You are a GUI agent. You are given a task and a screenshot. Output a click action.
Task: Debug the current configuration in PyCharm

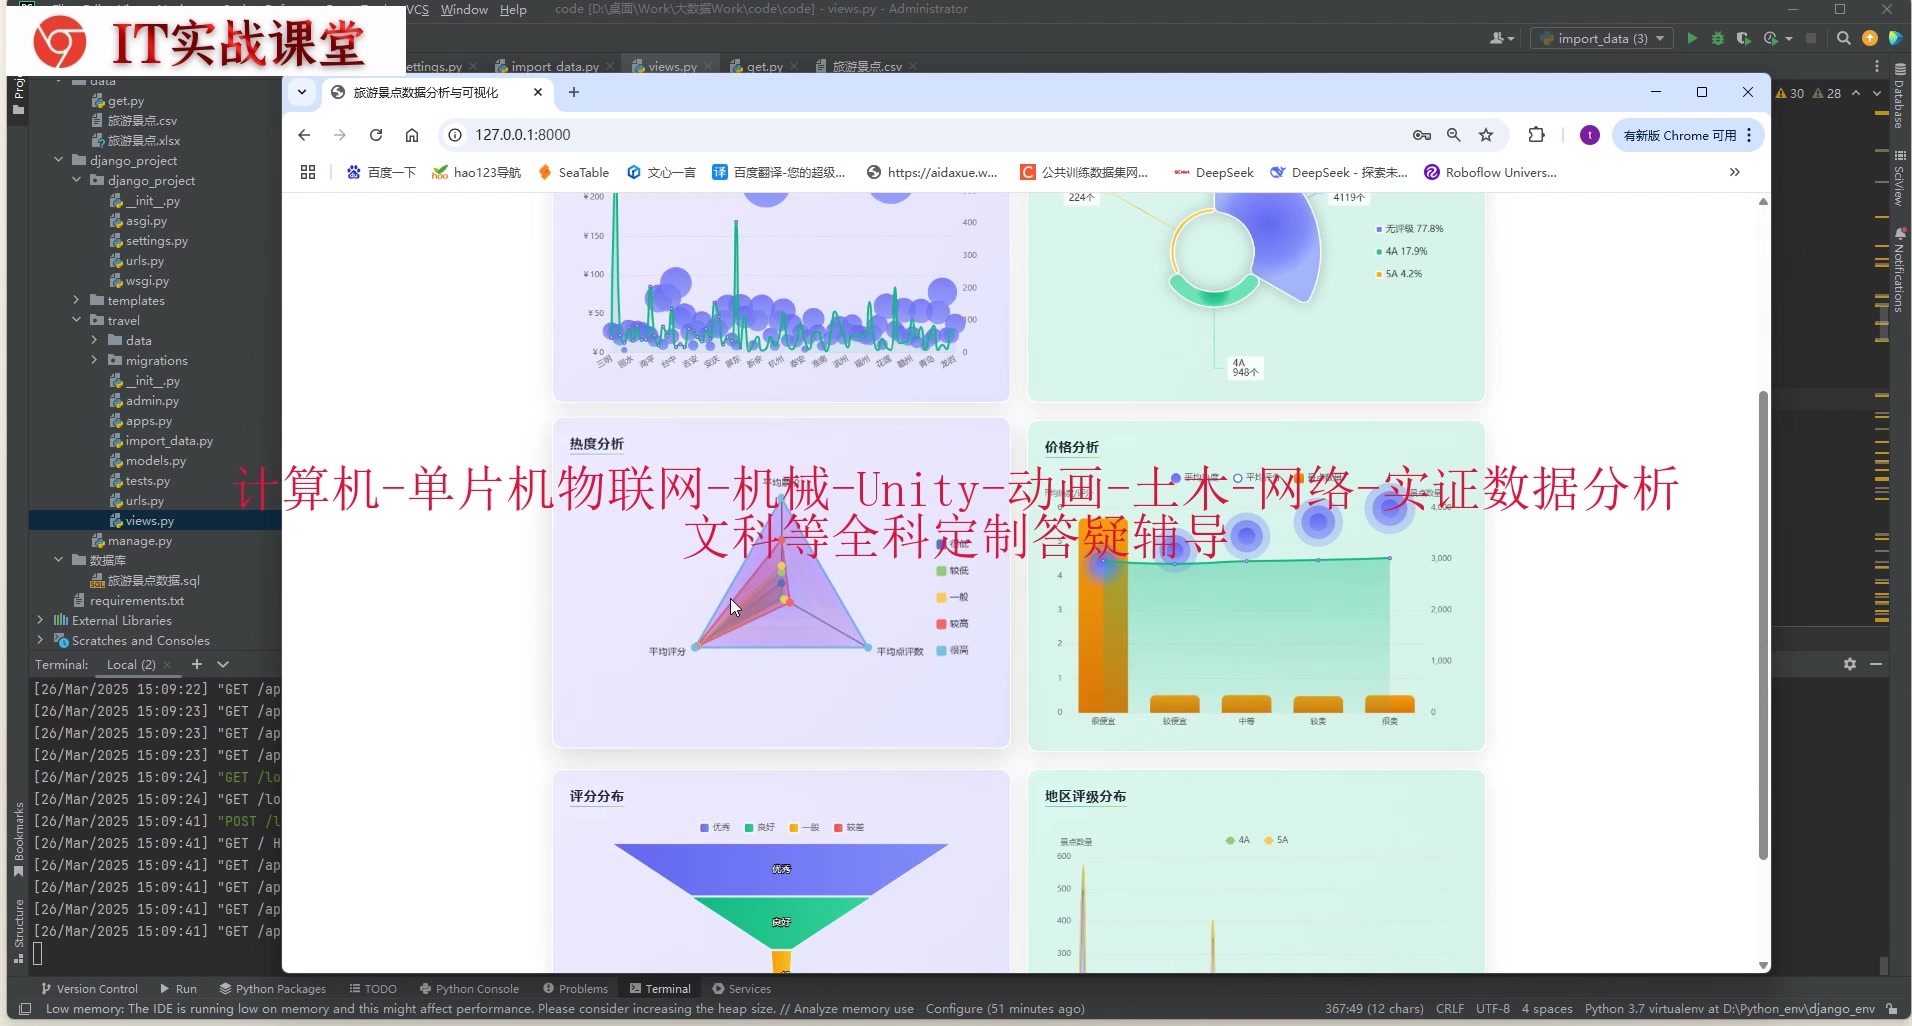click(1718, 38)
